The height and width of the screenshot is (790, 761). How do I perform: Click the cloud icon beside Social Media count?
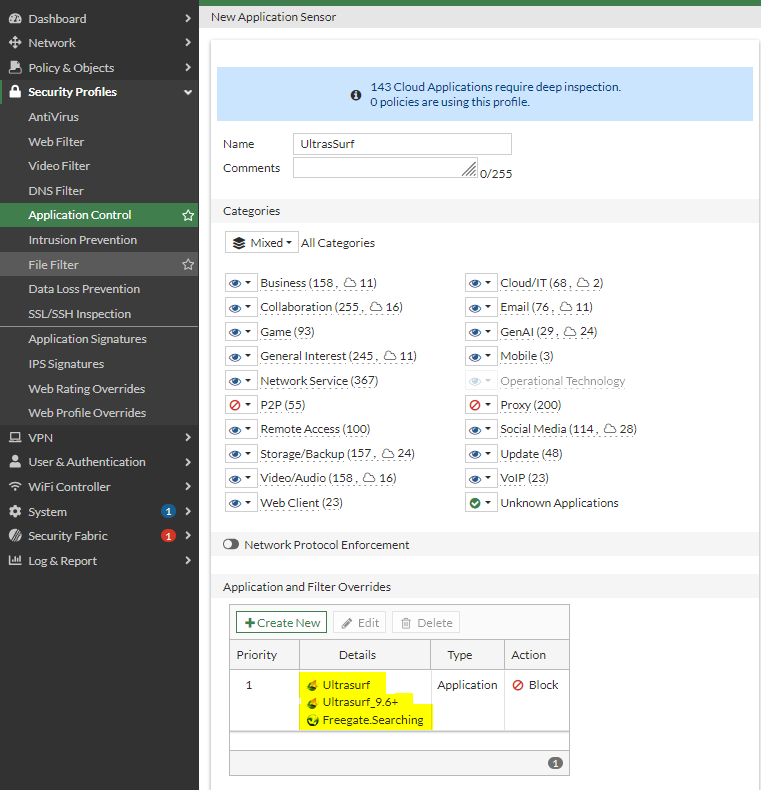(610, 429)
